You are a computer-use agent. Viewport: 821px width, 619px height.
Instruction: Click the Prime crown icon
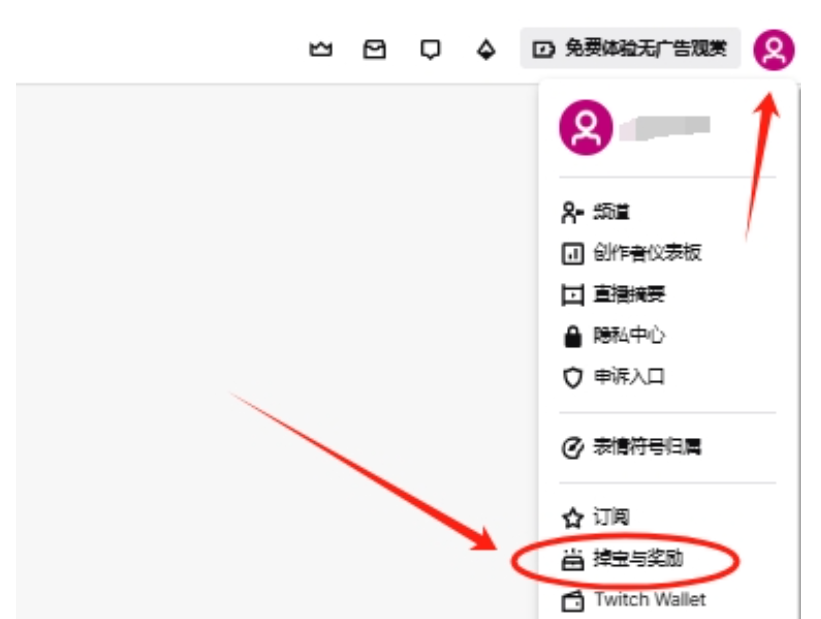tap(320, 49)
